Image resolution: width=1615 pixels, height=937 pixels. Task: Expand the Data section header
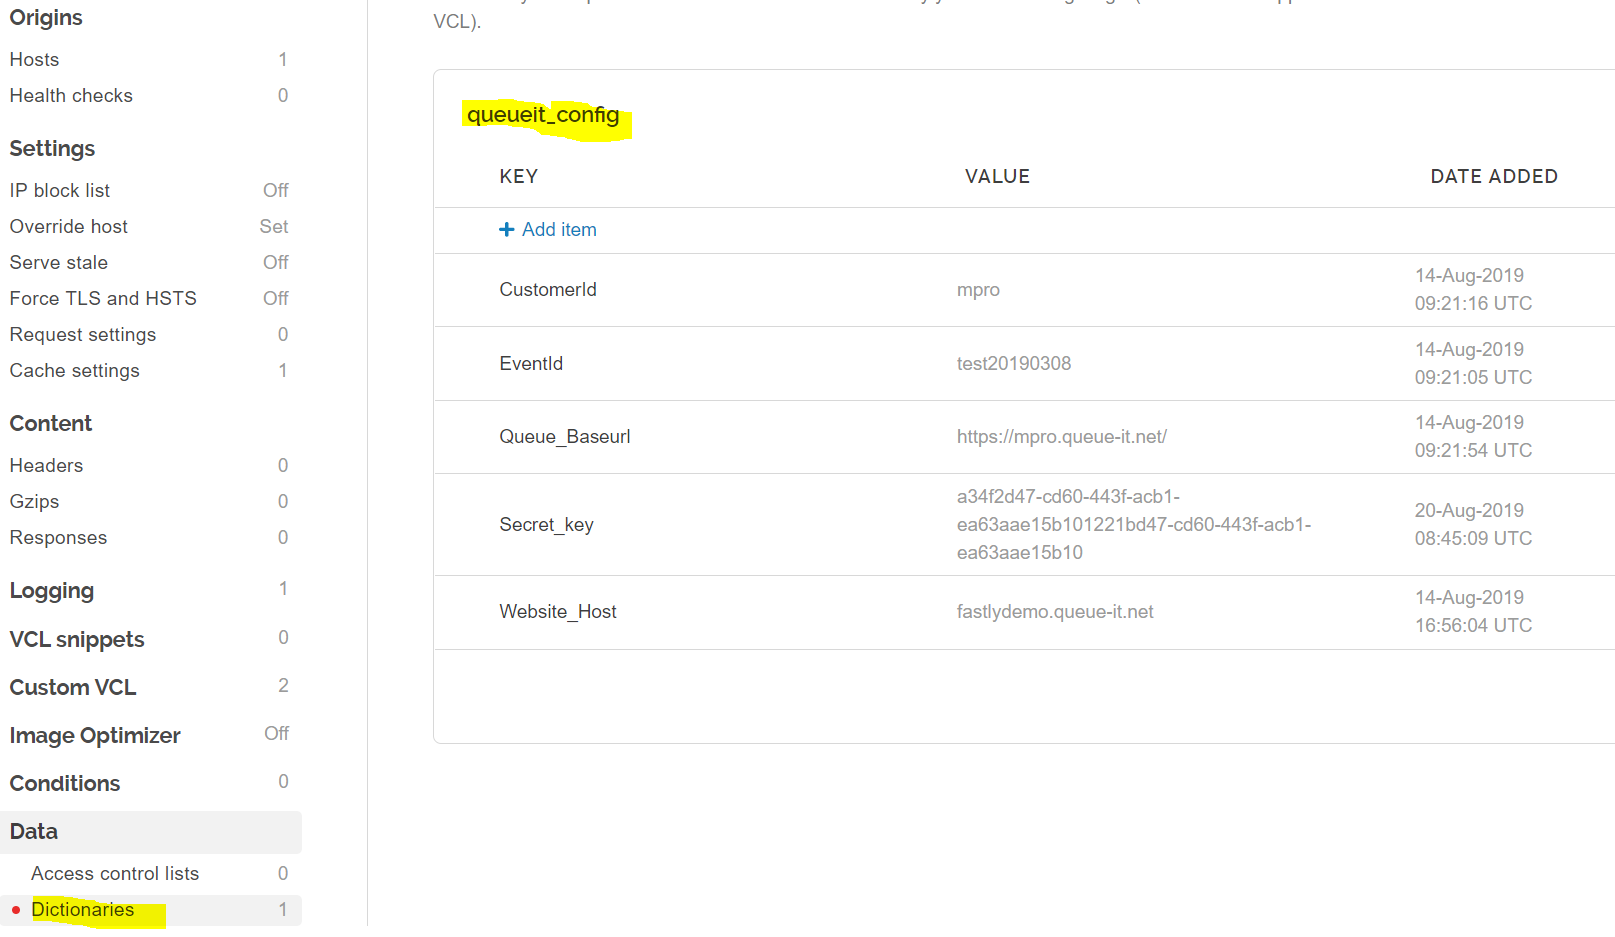(x=34, y=832)
